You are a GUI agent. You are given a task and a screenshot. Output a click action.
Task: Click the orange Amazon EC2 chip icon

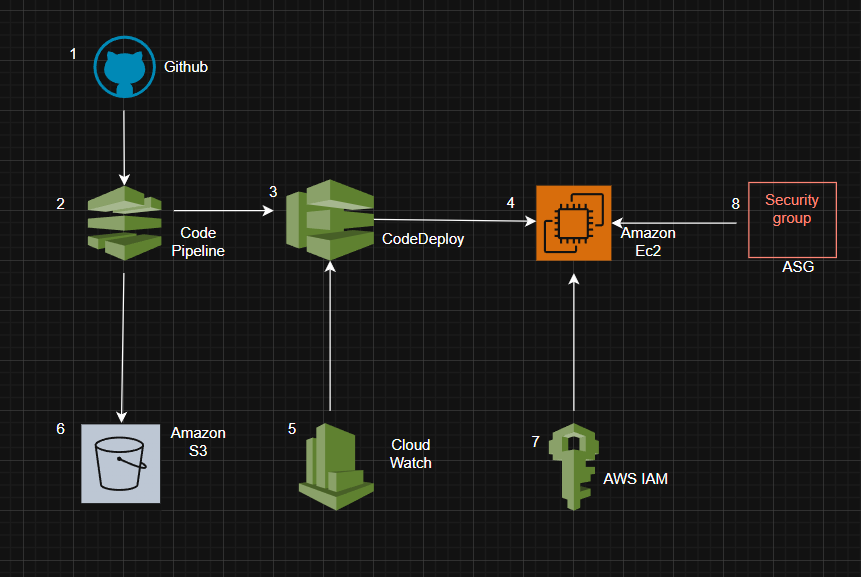click(573, 223)
